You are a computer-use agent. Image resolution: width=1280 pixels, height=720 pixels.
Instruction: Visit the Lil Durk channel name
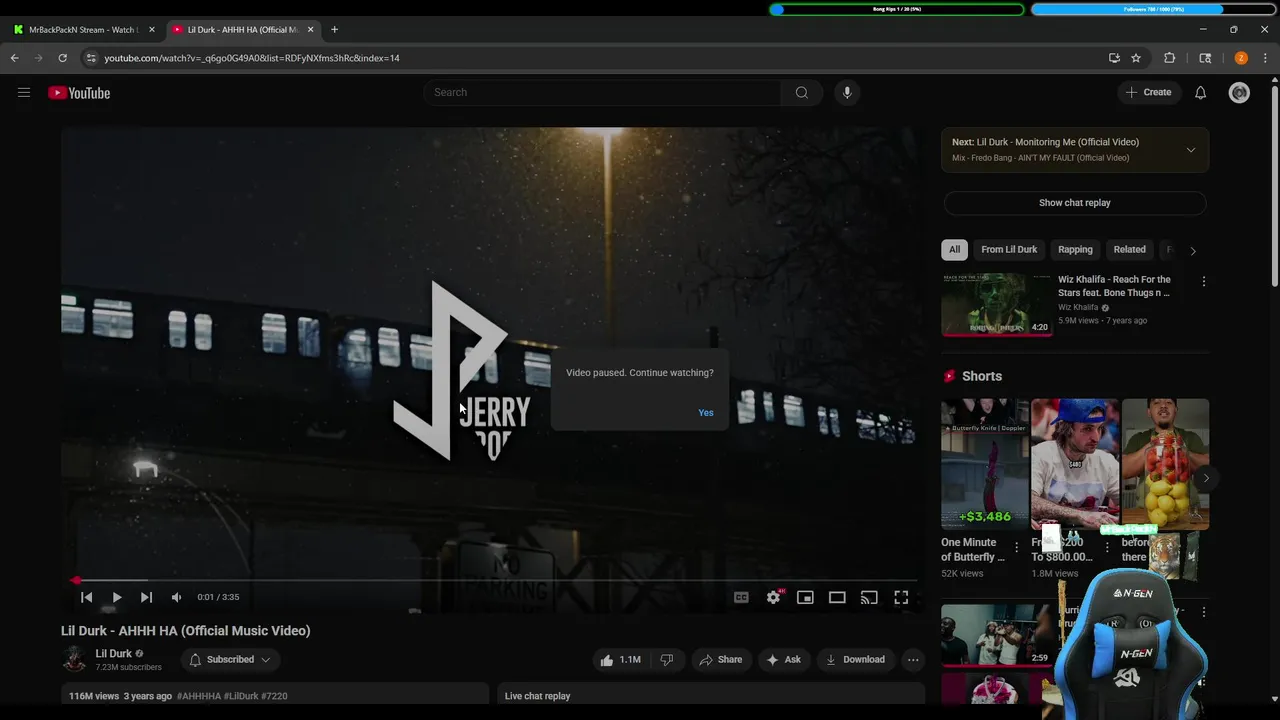point(113,653)
